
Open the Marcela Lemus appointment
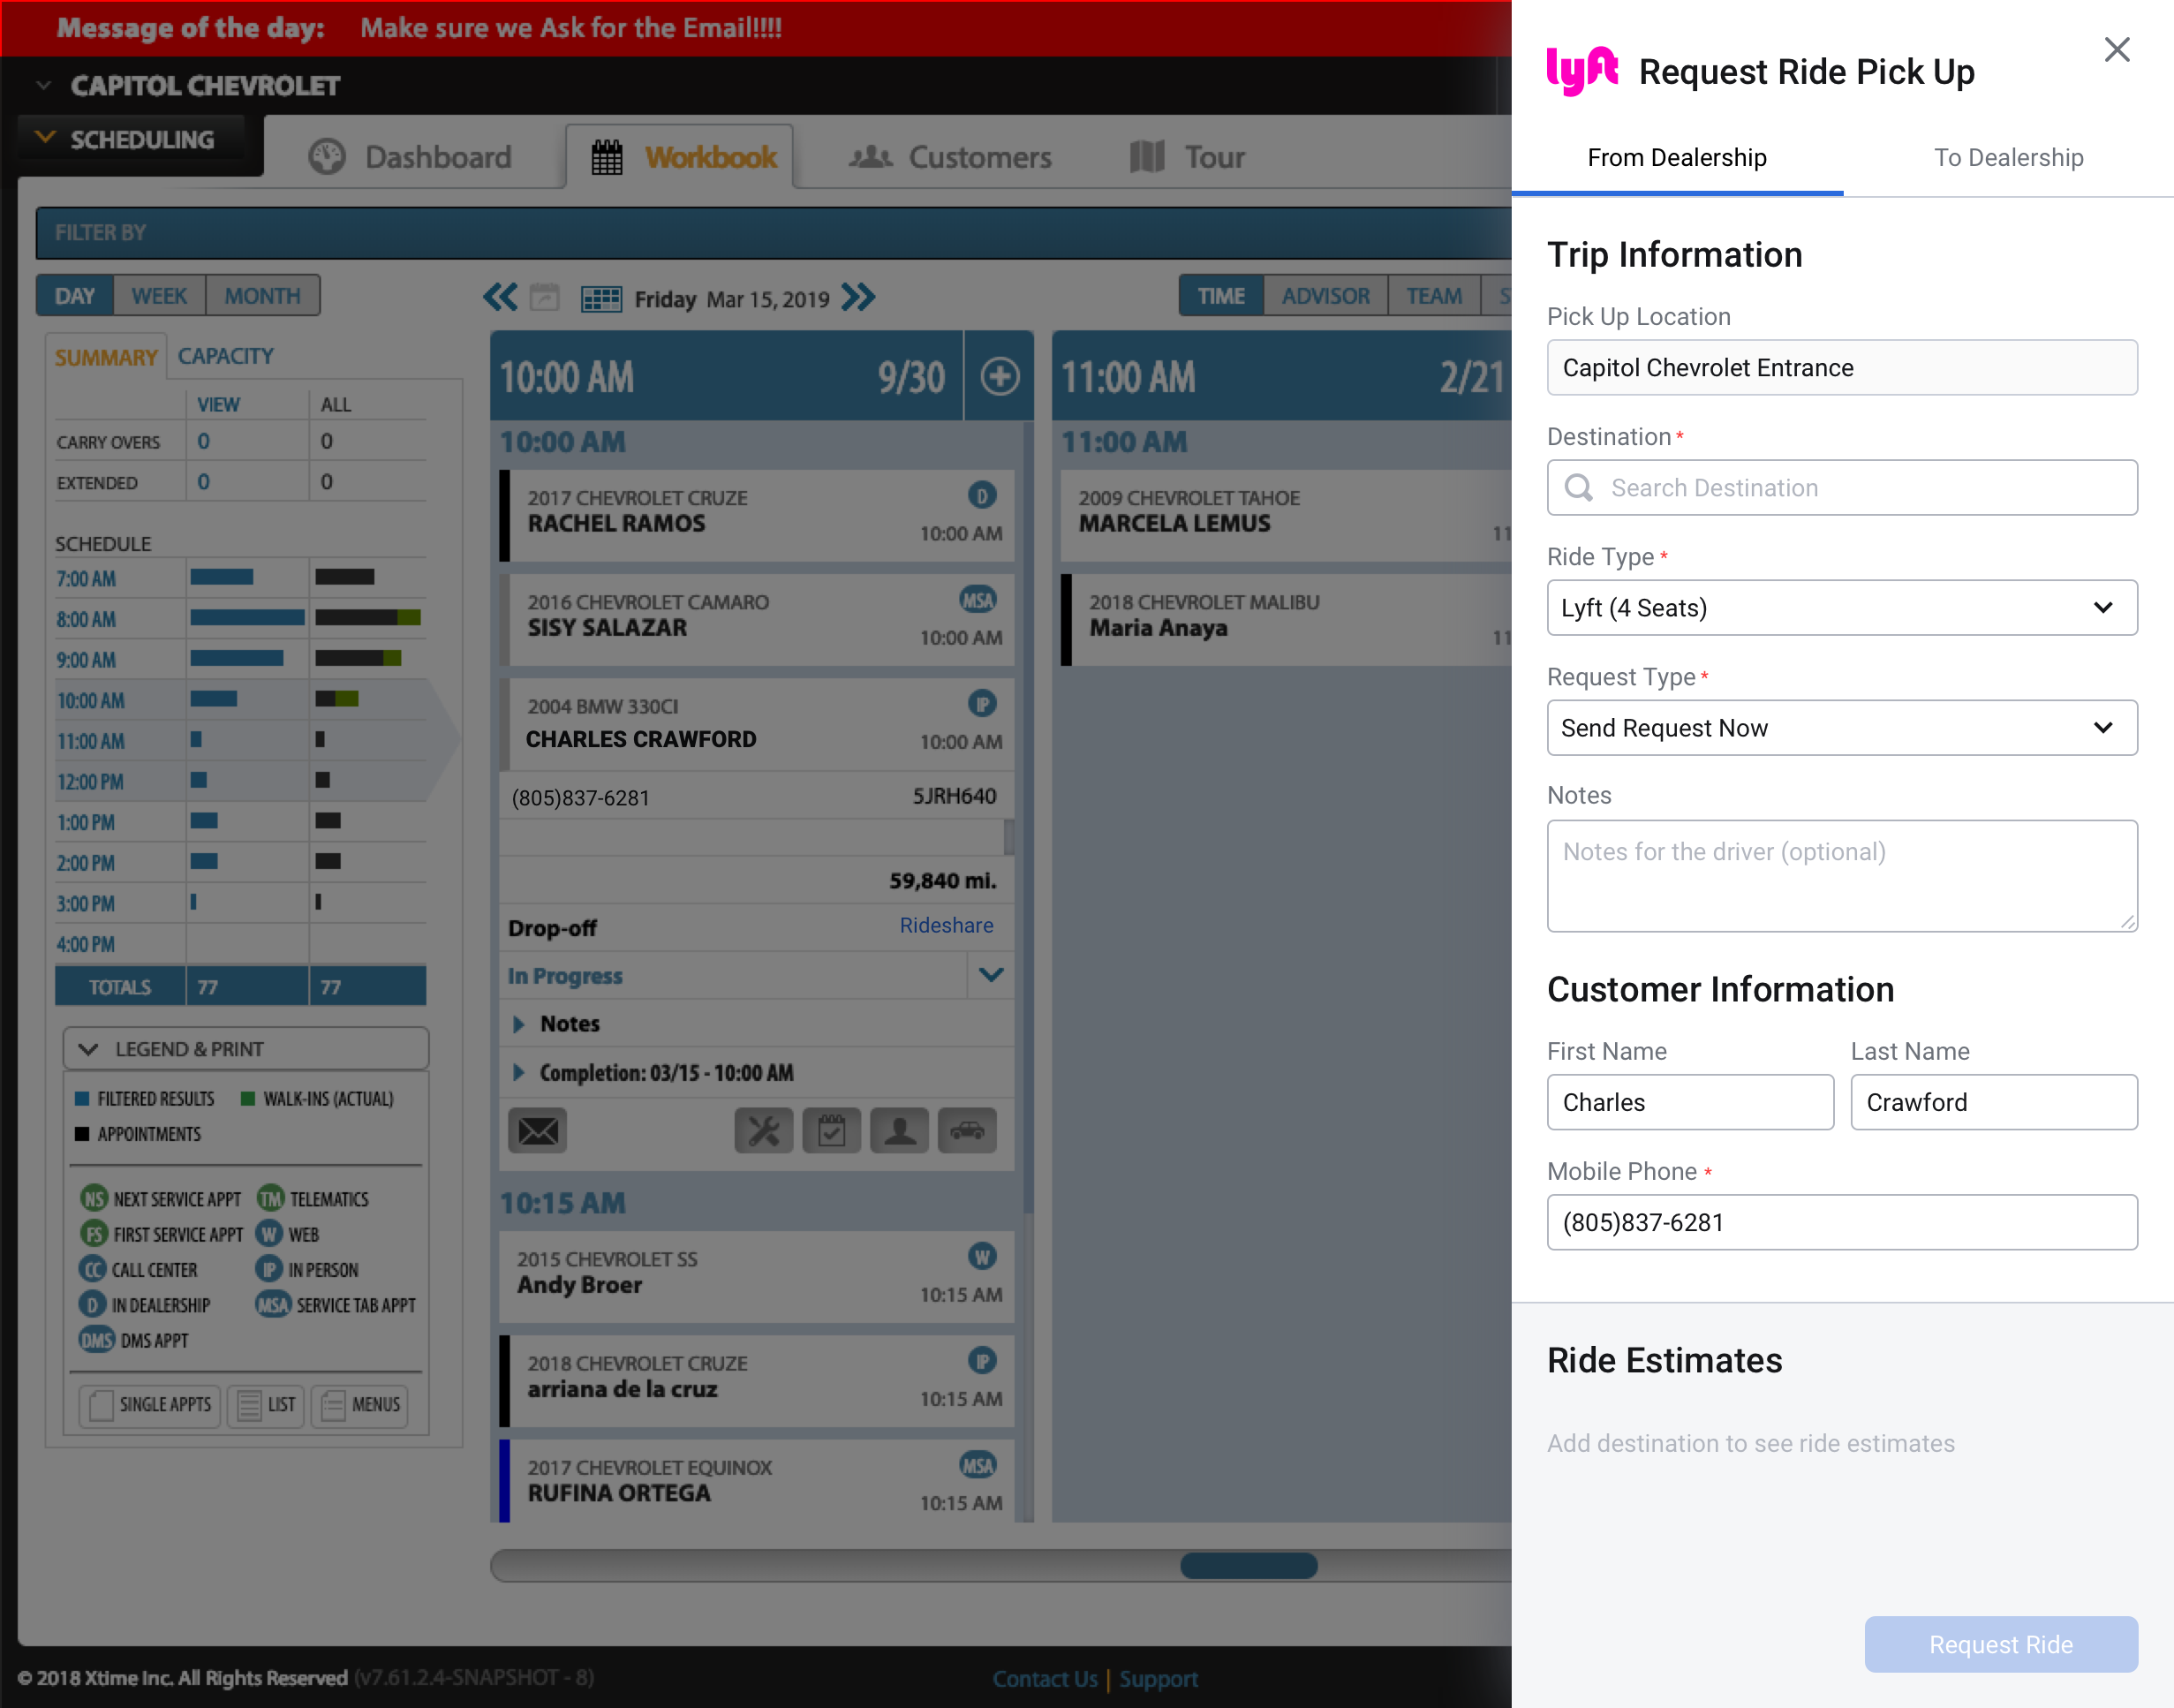[x=1286, y=514]
